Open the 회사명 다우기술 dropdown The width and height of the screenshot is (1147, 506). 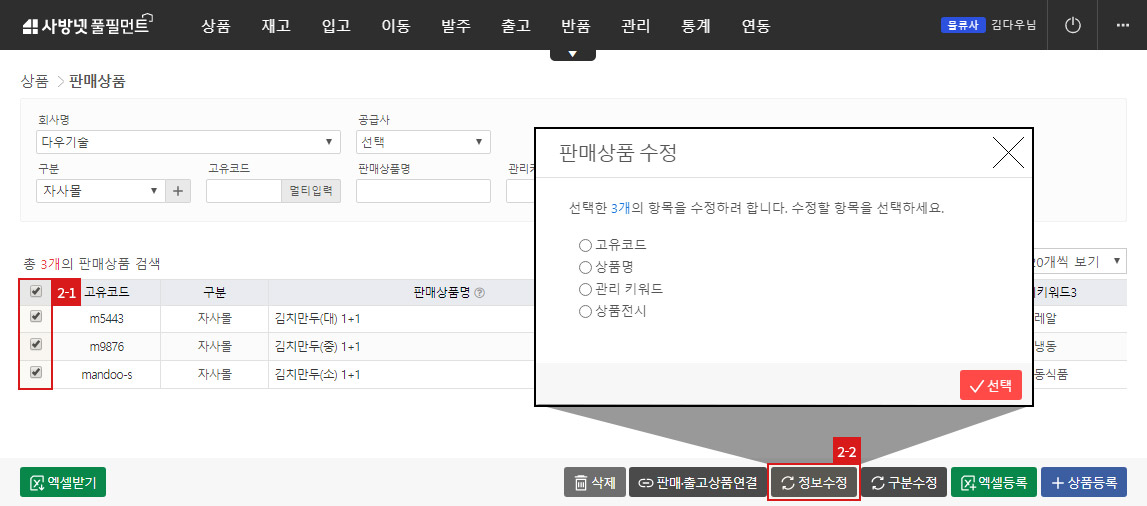coord(188,142)
